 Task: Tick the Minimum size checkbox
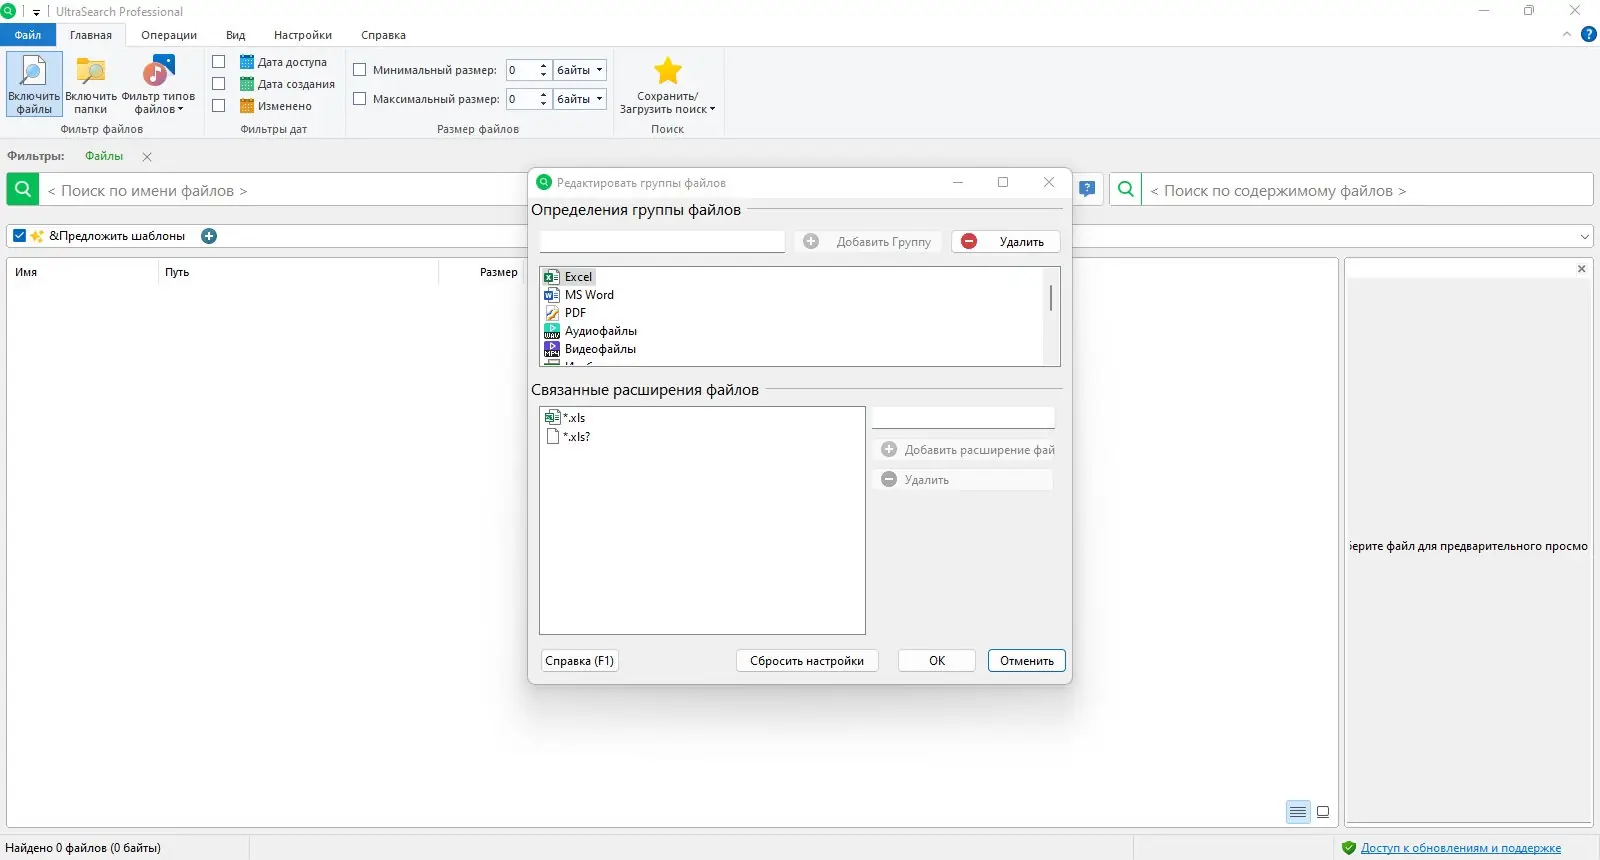tap(360, 70)
